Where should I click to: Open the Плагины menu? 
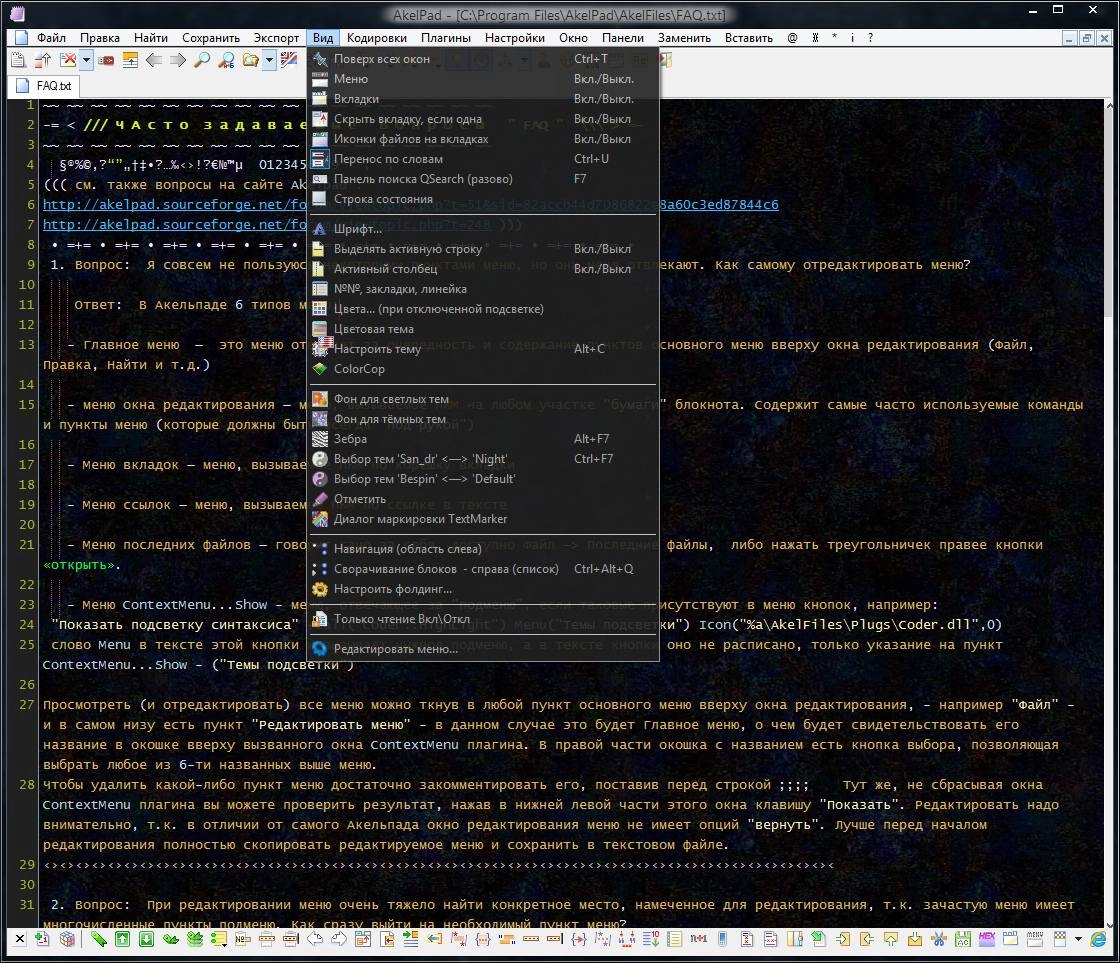tap(446, 38)
